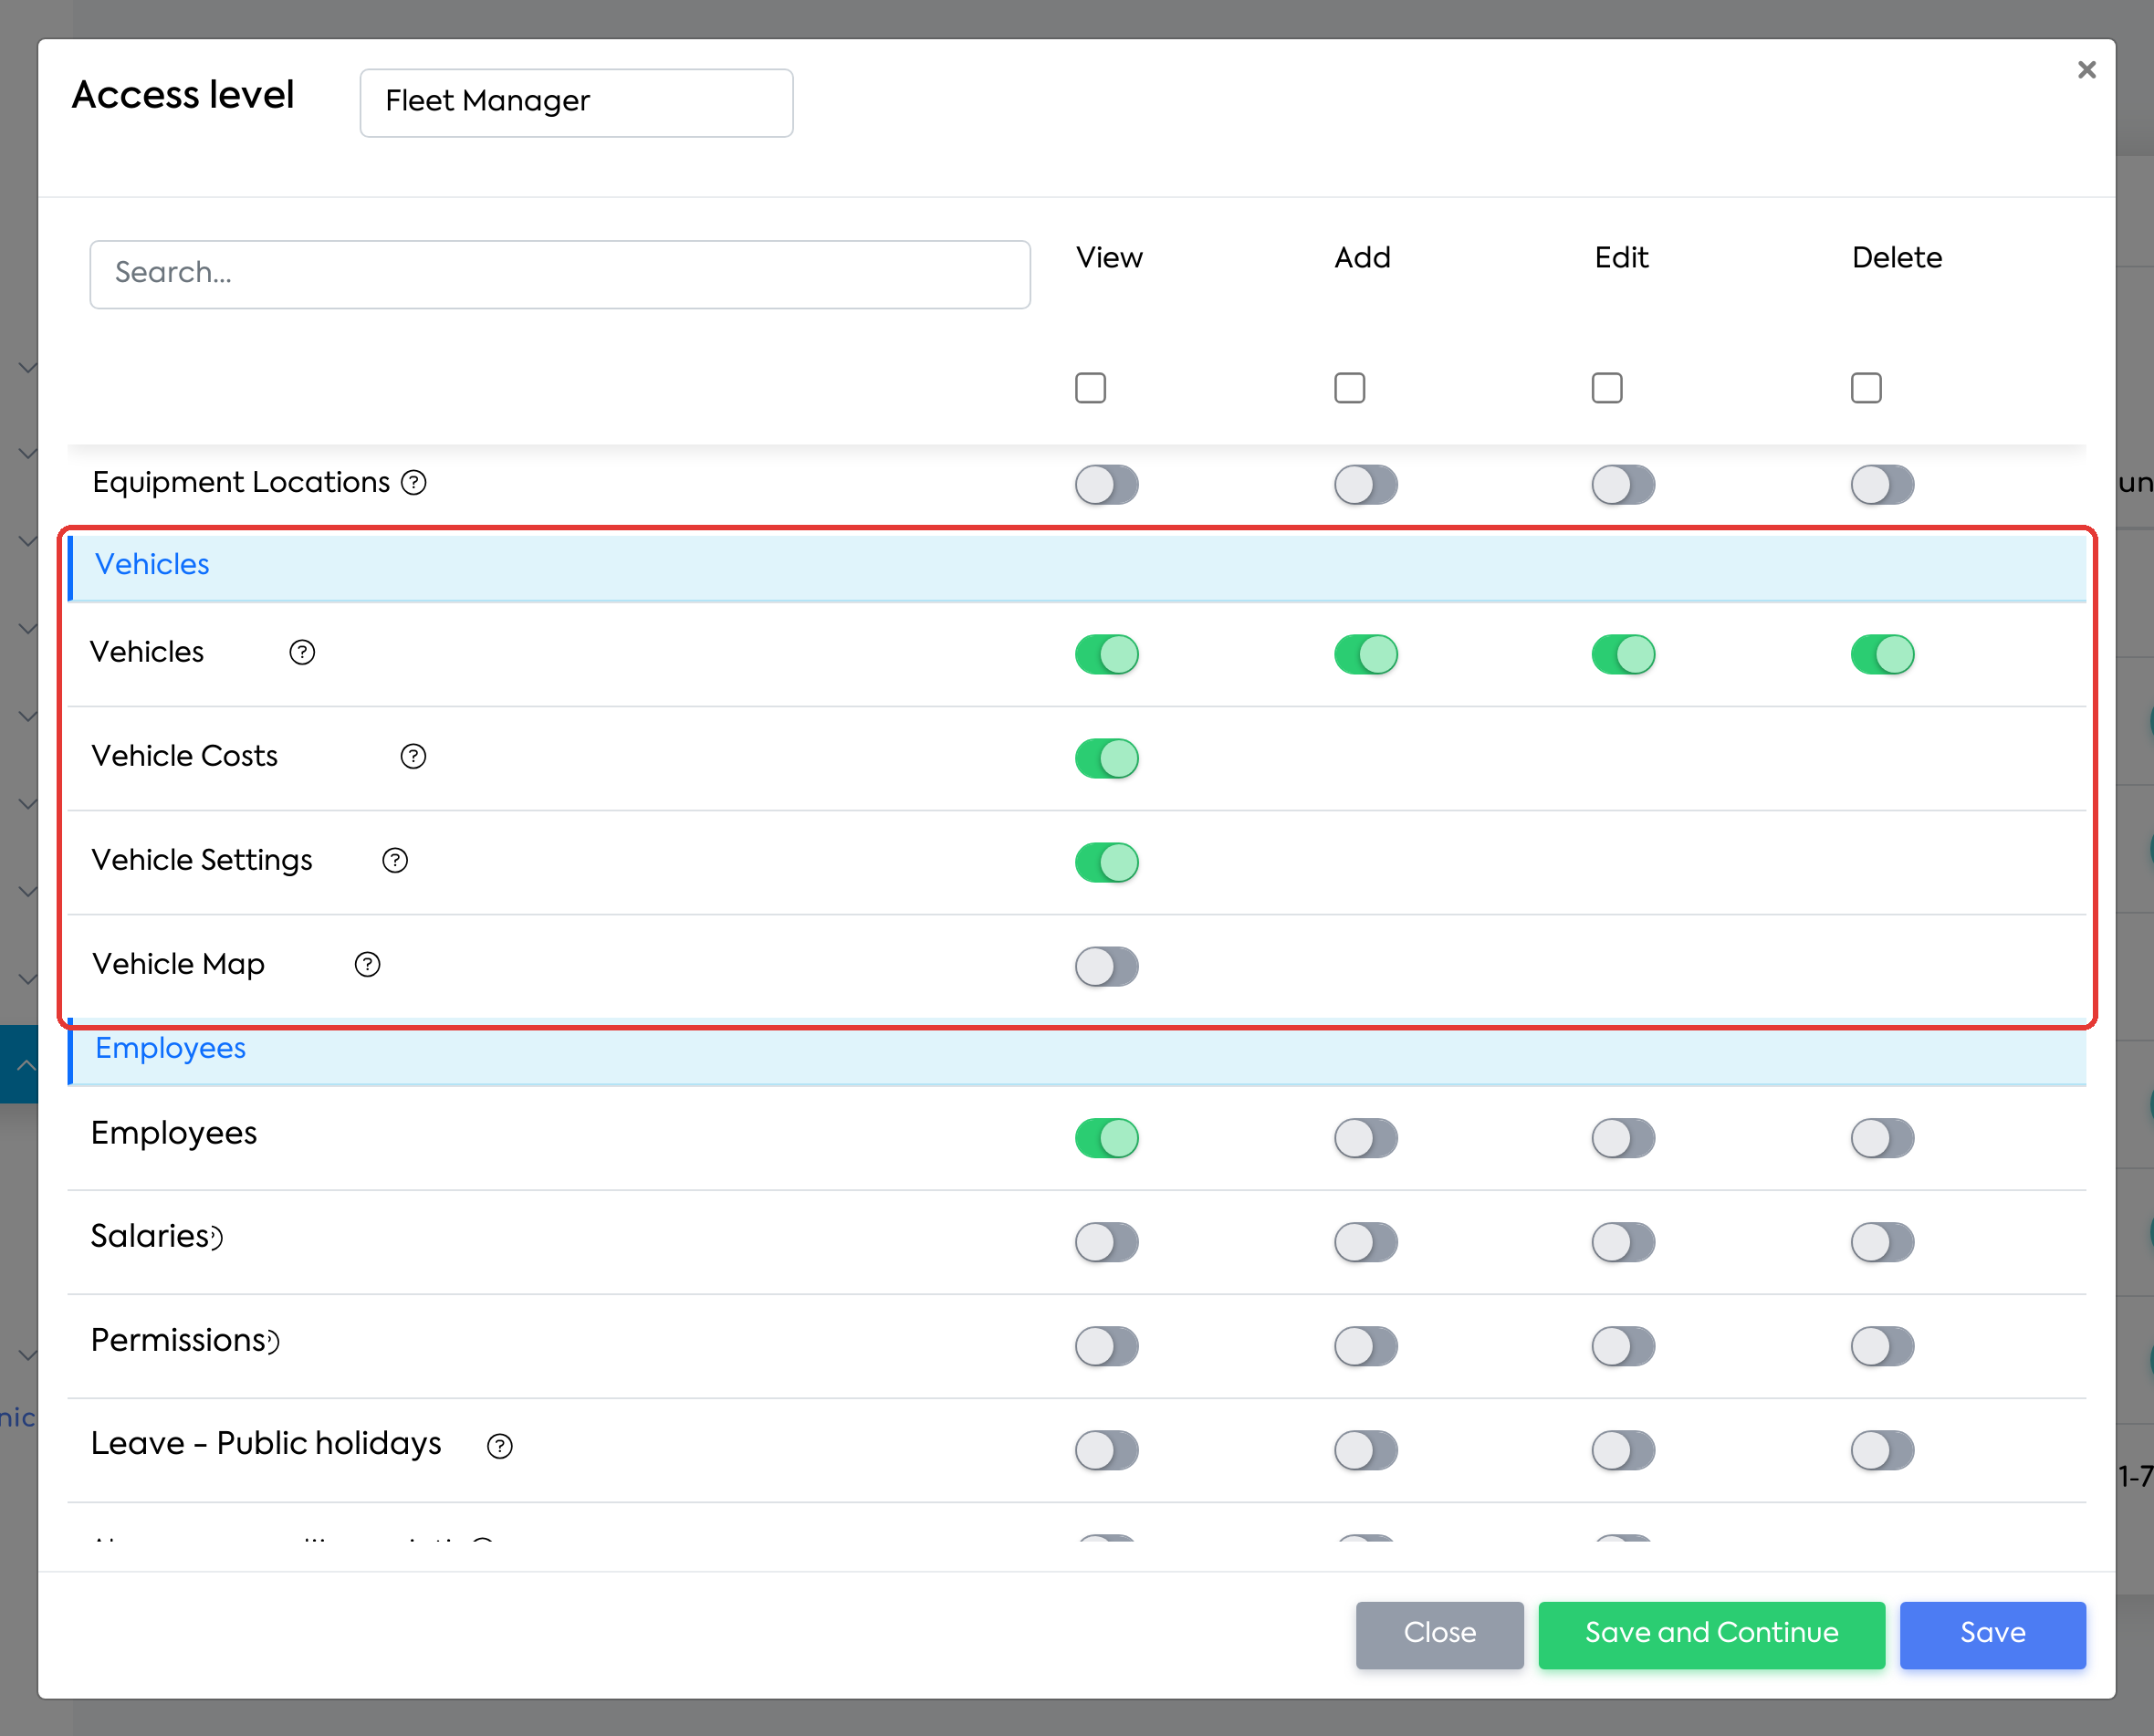Click the blue Save button

[1992, 1634]
